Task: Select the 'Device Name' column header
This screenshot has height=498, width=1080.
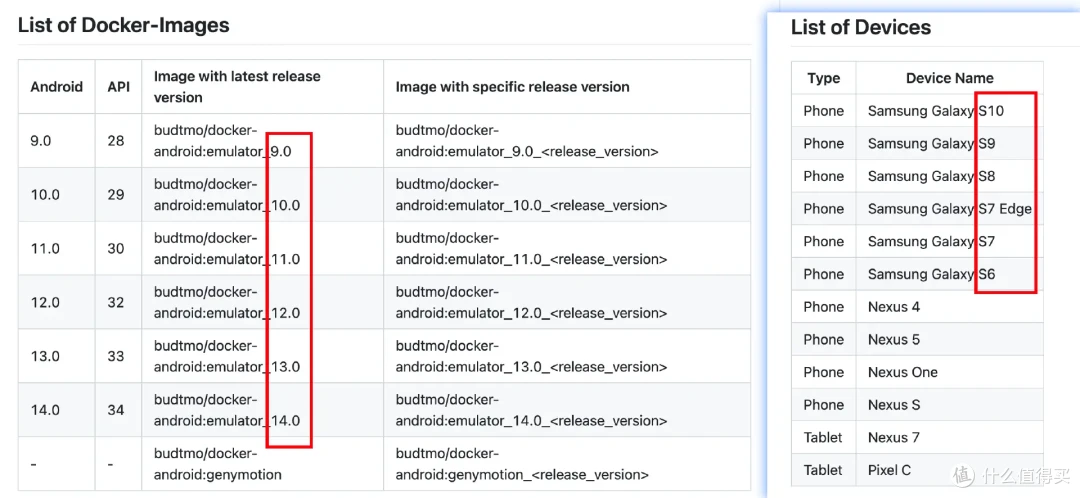Action: pyautogui.click(x=949, y=78)
